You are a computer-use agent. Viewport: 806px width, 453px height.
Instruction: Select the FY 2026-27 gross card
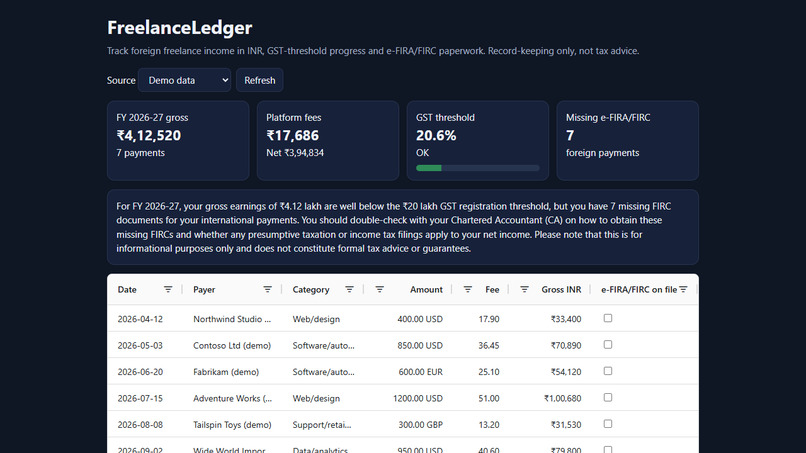178,140
